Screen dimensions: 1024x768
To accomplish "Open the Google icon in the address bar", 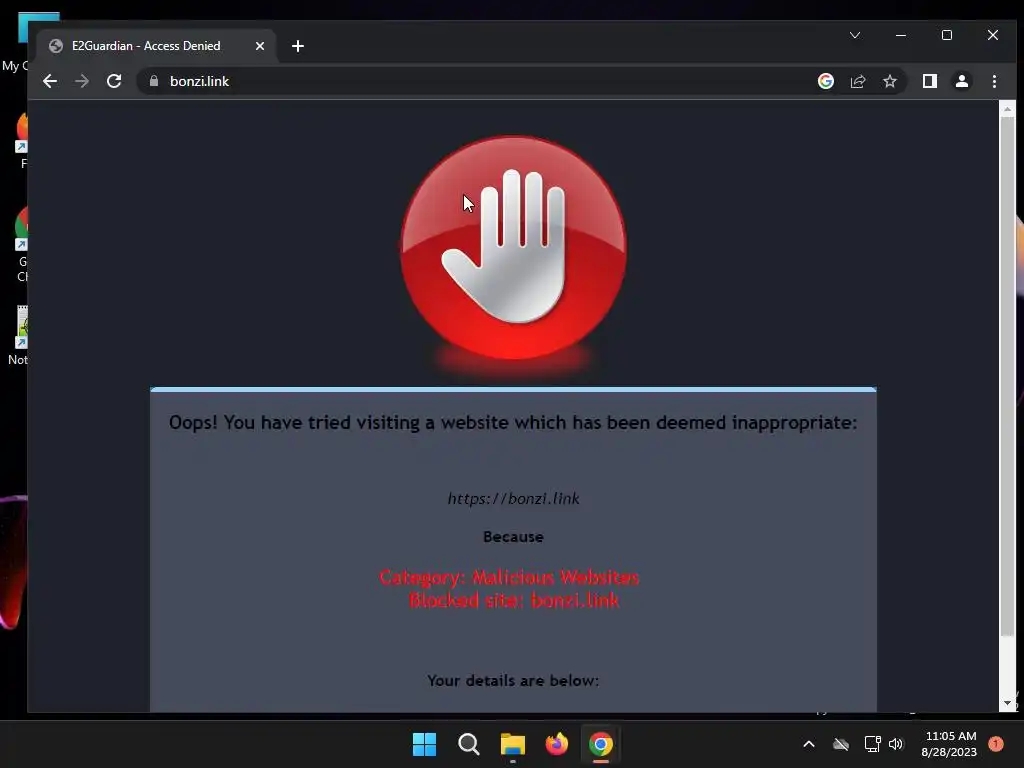I will coord(825,81).
